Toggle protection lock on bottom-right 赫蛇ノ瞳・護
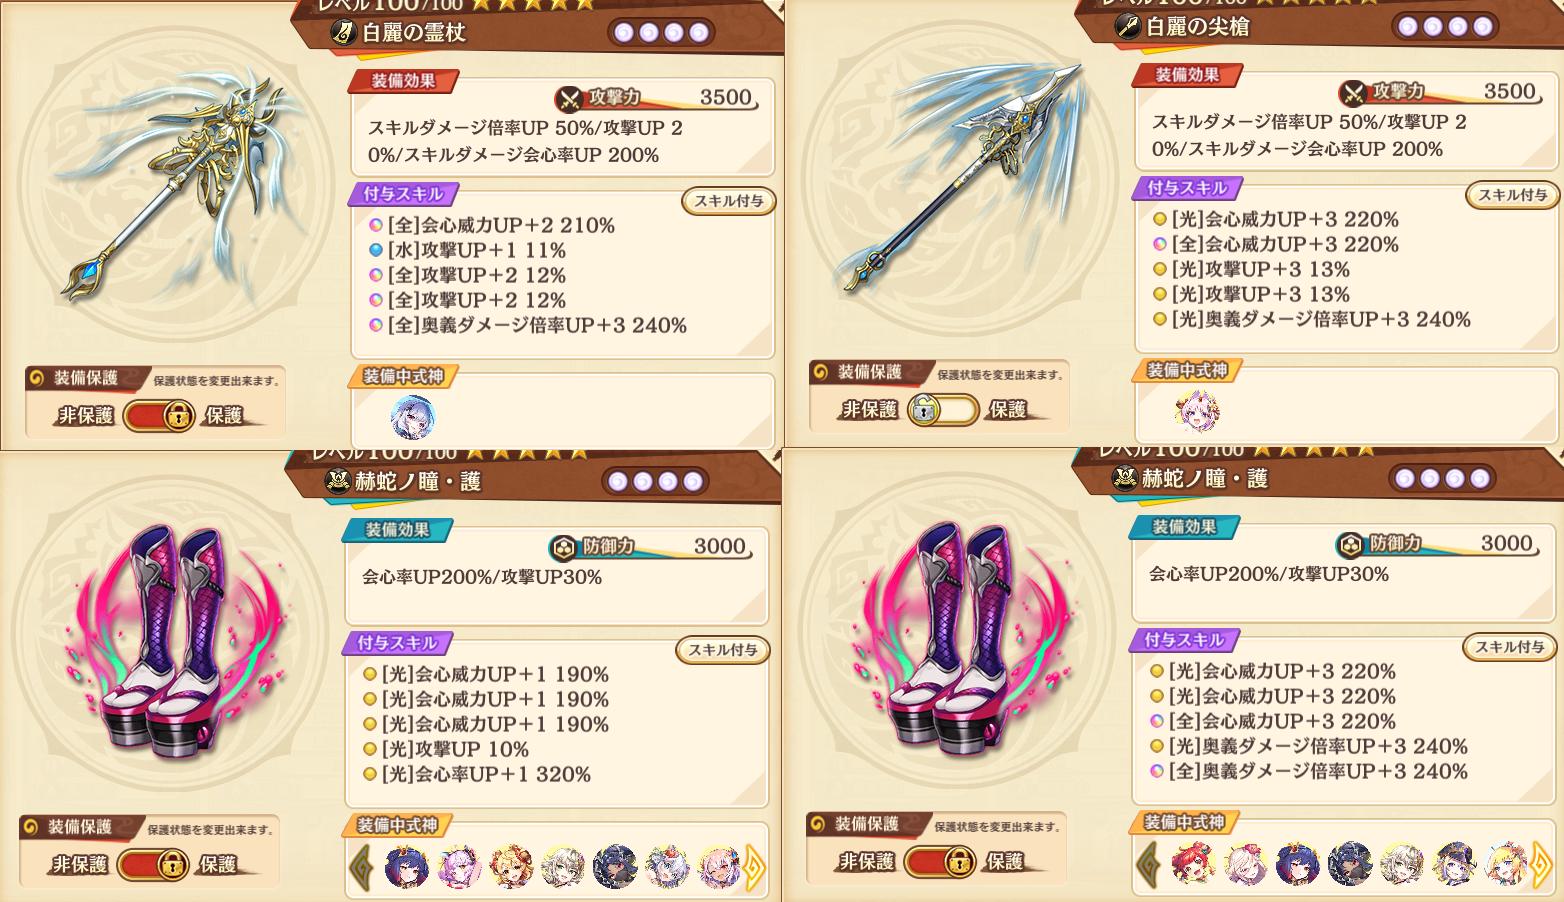 click(939, 861)
